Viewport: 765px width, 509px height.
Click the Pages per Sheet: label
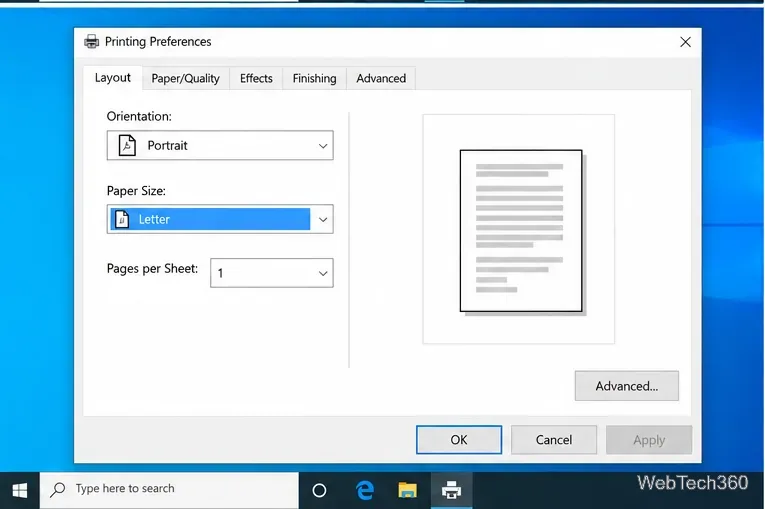click(x=152, y=268)
